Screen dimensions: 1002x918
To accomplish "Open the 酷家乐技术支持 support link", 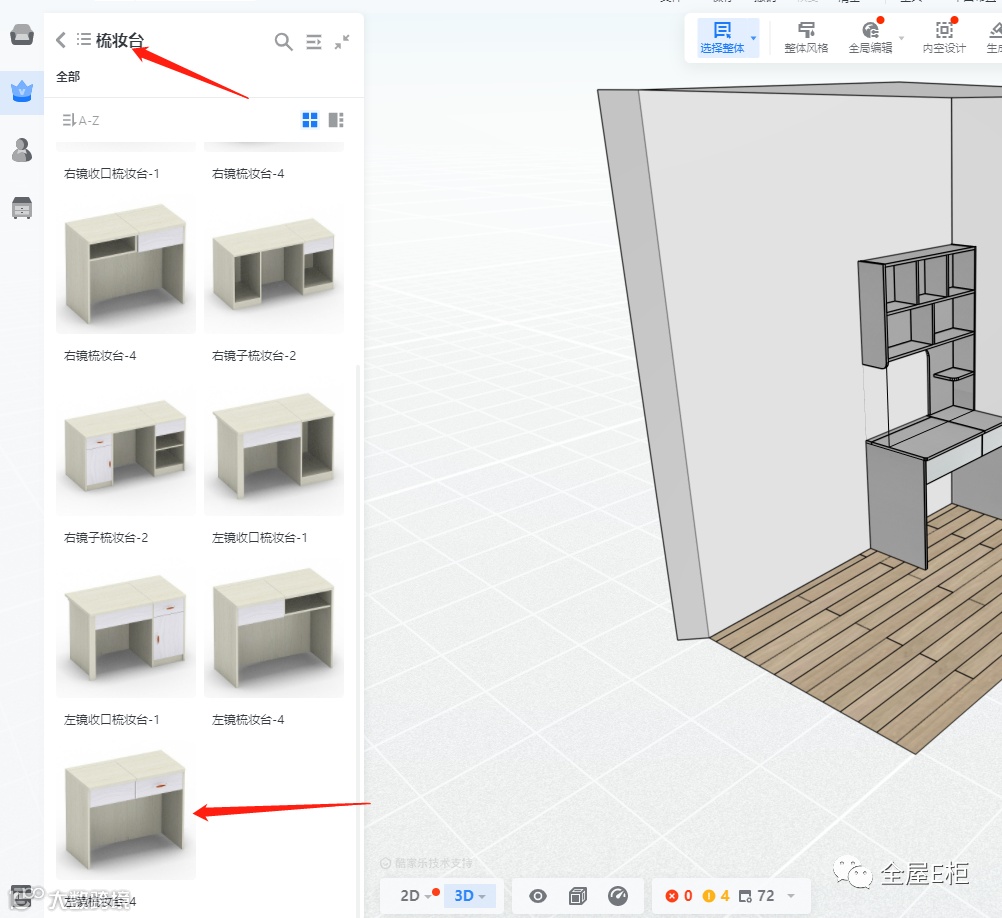I will [426, 863].
